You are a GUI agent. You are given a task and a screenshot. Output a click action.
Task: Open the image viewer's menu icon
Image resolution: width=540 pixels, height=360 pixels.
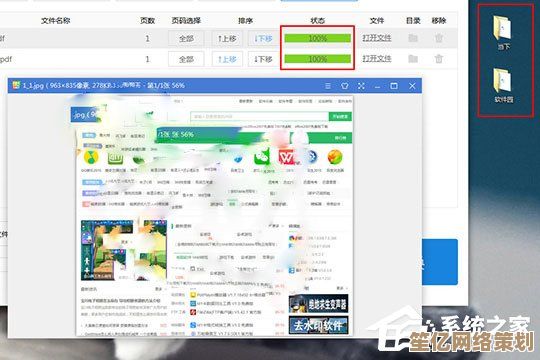[328, 86]
